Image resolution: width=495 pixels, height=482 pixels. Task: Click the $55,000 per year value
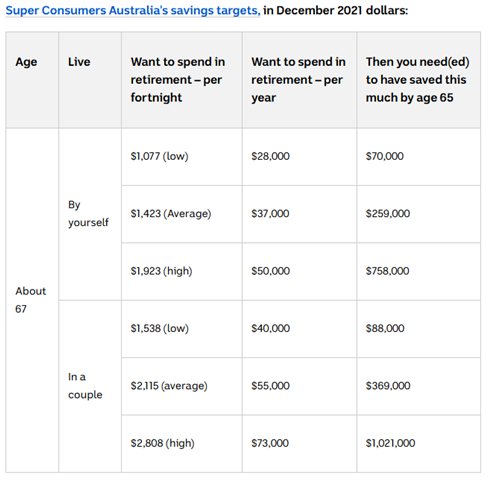tap(270, 386)
